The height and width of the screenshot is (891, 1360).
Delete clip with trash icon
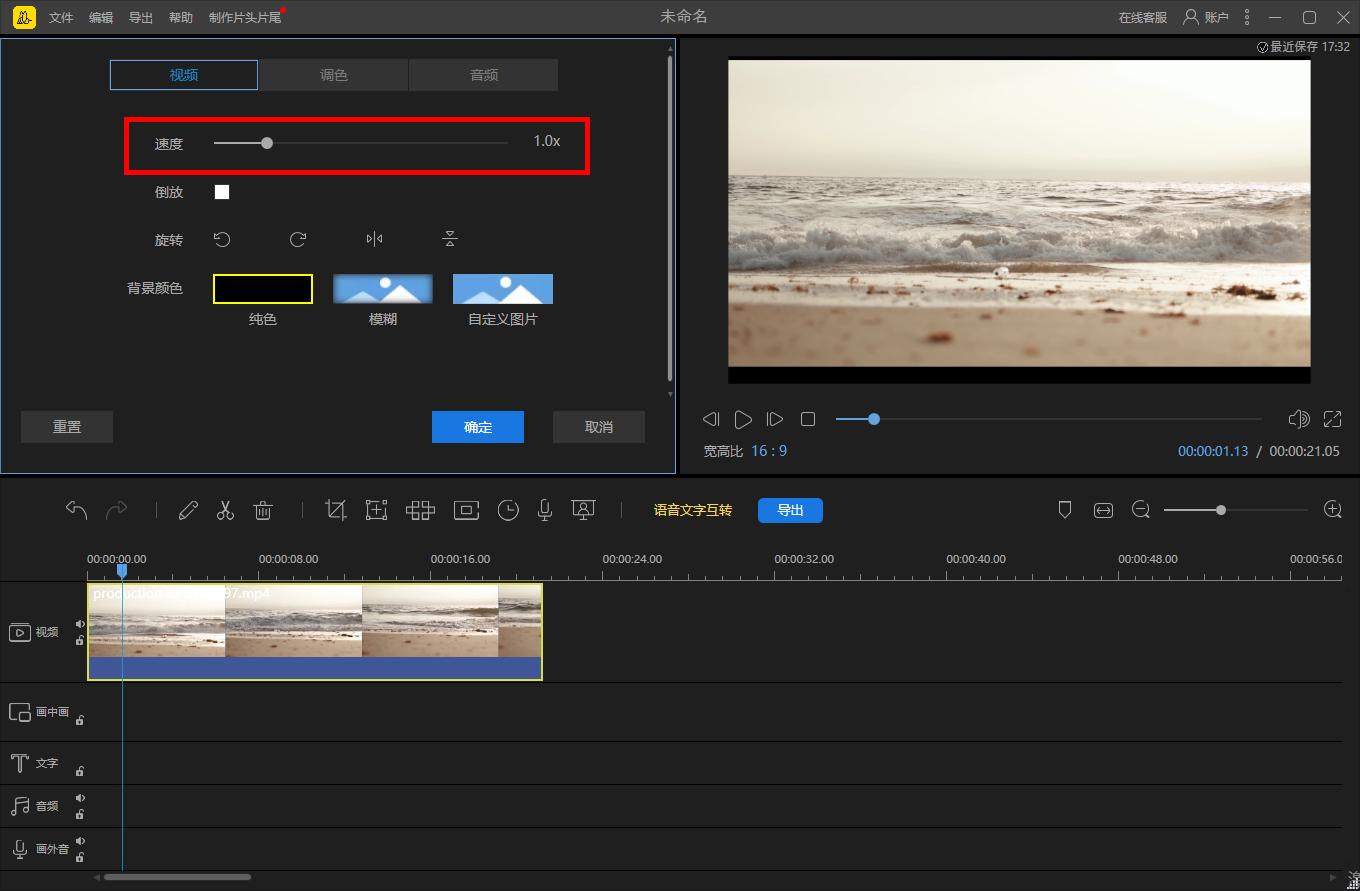[x=263, y=510]
